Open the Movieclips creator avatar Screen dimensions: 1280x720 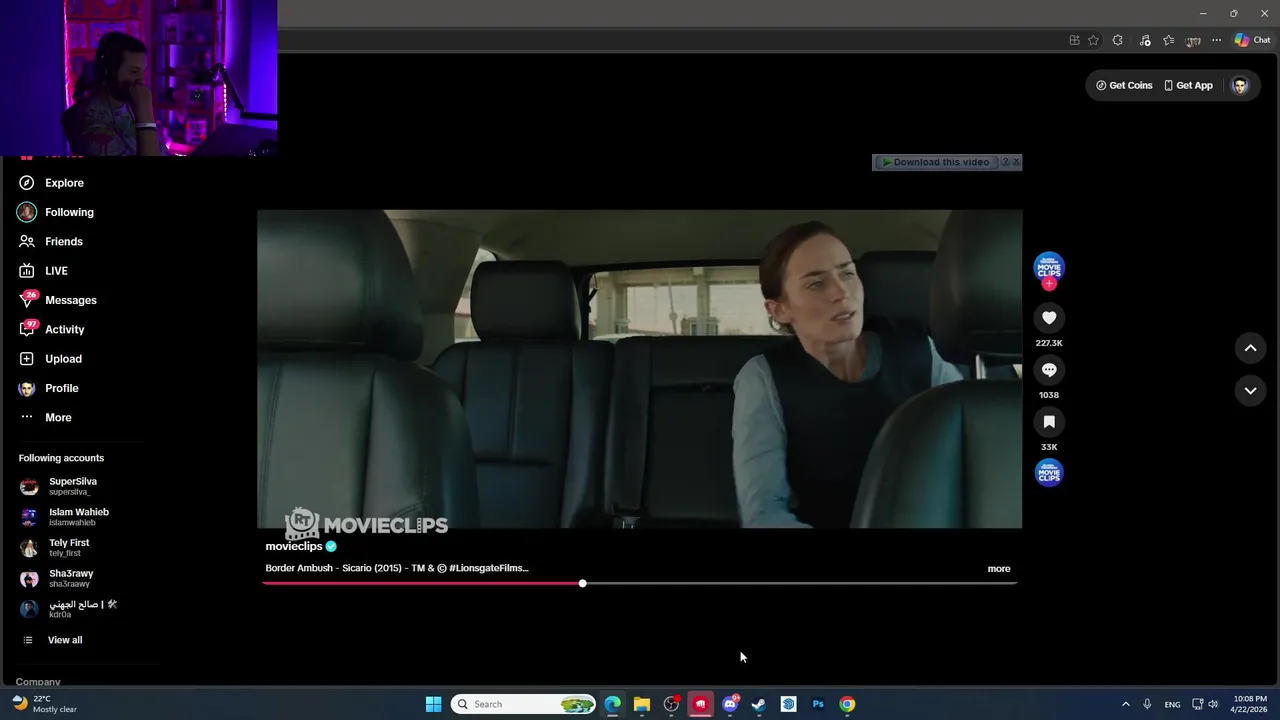coord(1049,267)
